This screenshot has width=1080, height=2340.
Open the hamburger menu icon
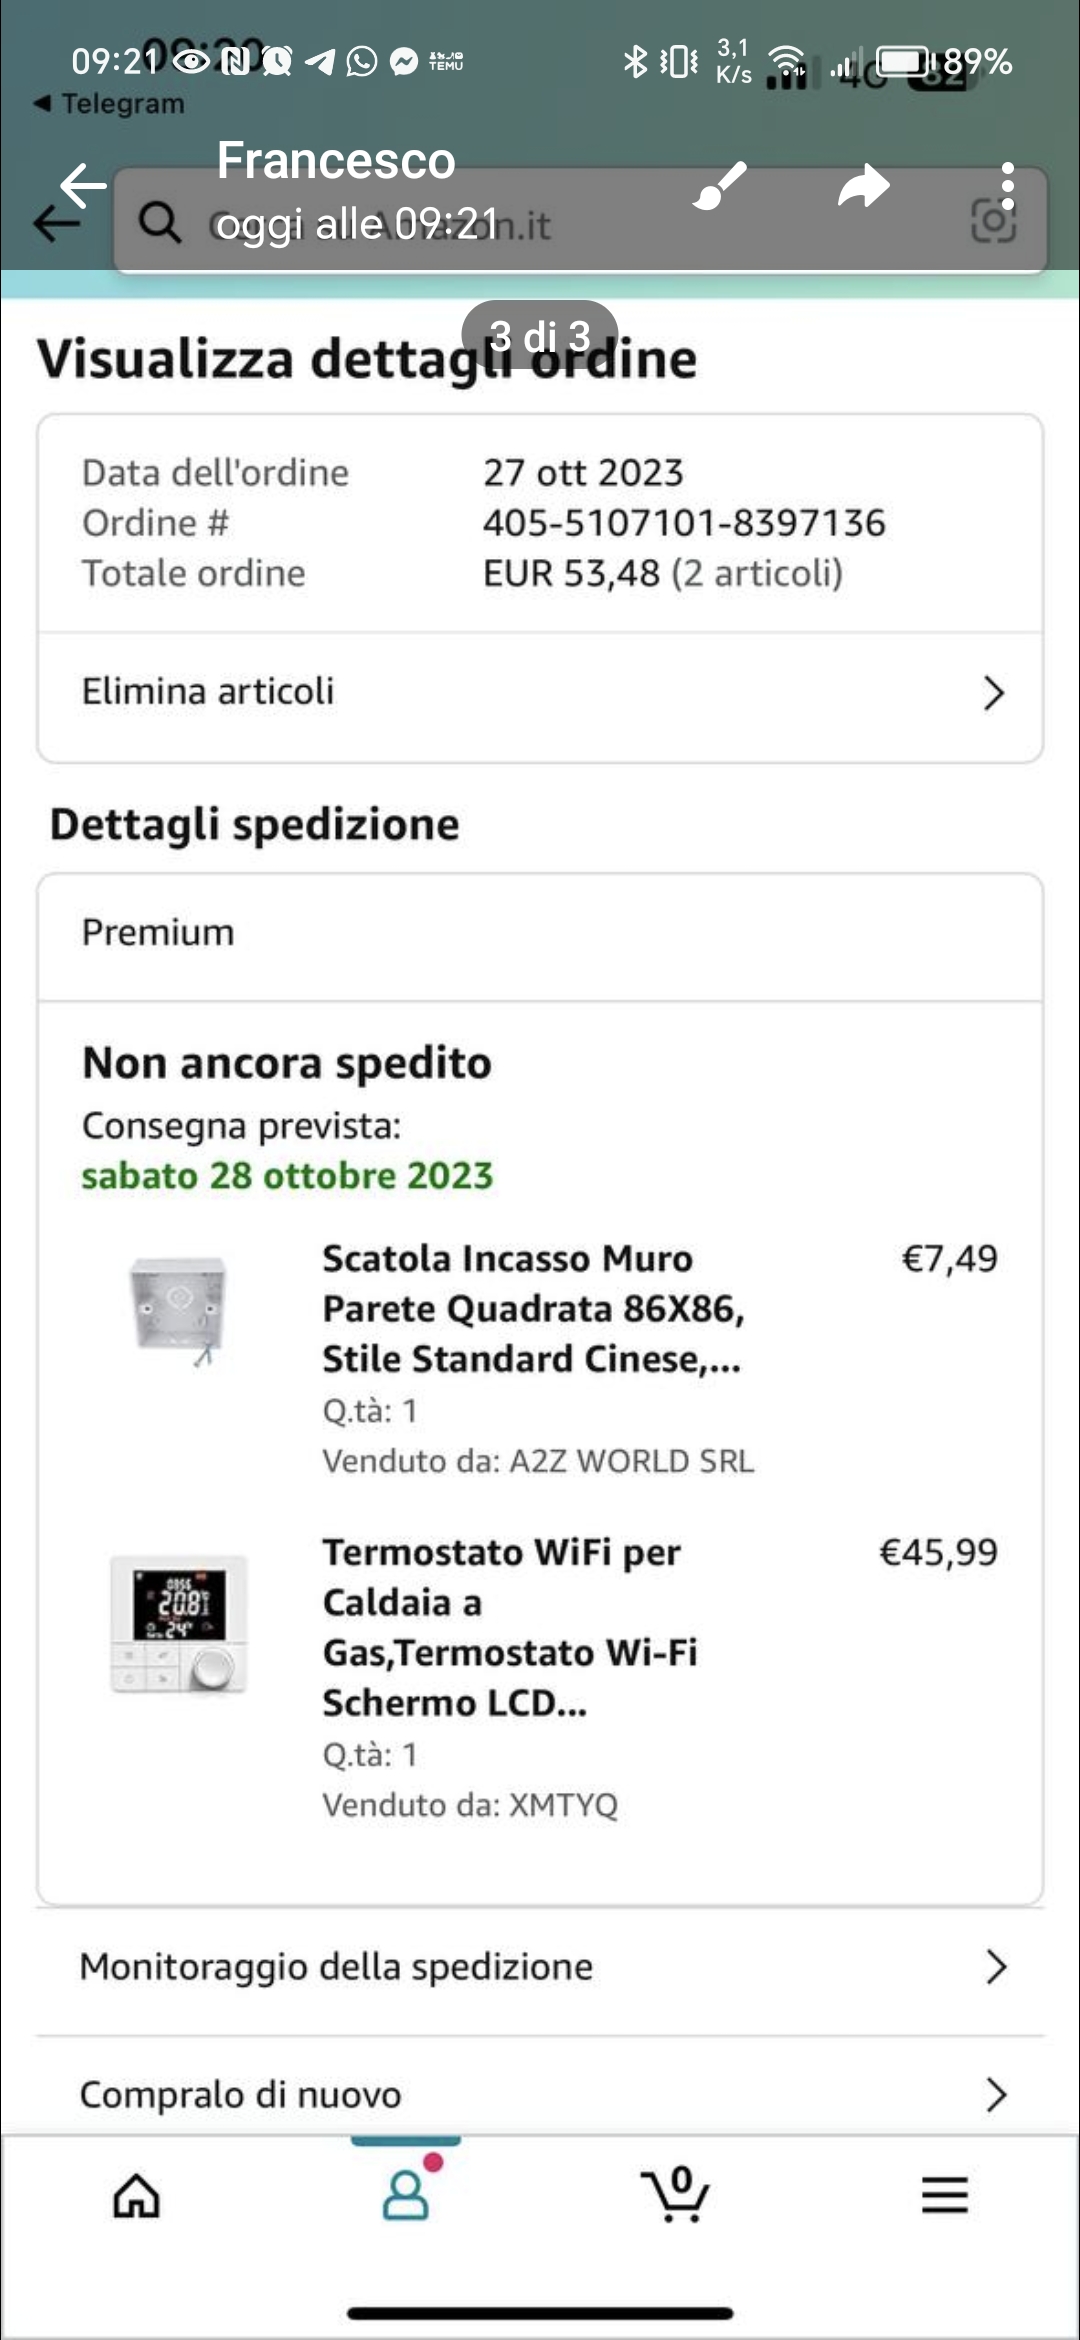click(x=944, y=2195)
